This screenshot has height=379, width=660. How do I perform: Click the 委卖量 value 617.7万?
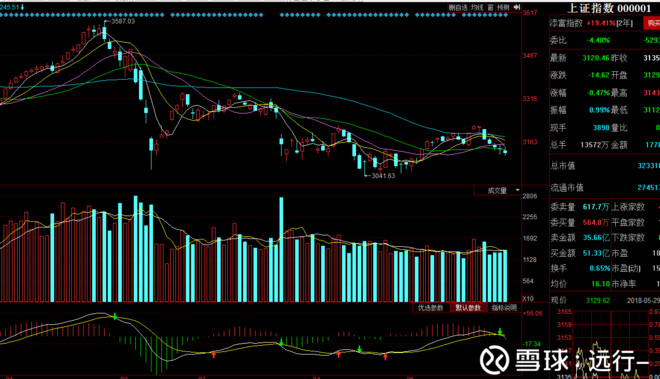(x=596, y=207)
